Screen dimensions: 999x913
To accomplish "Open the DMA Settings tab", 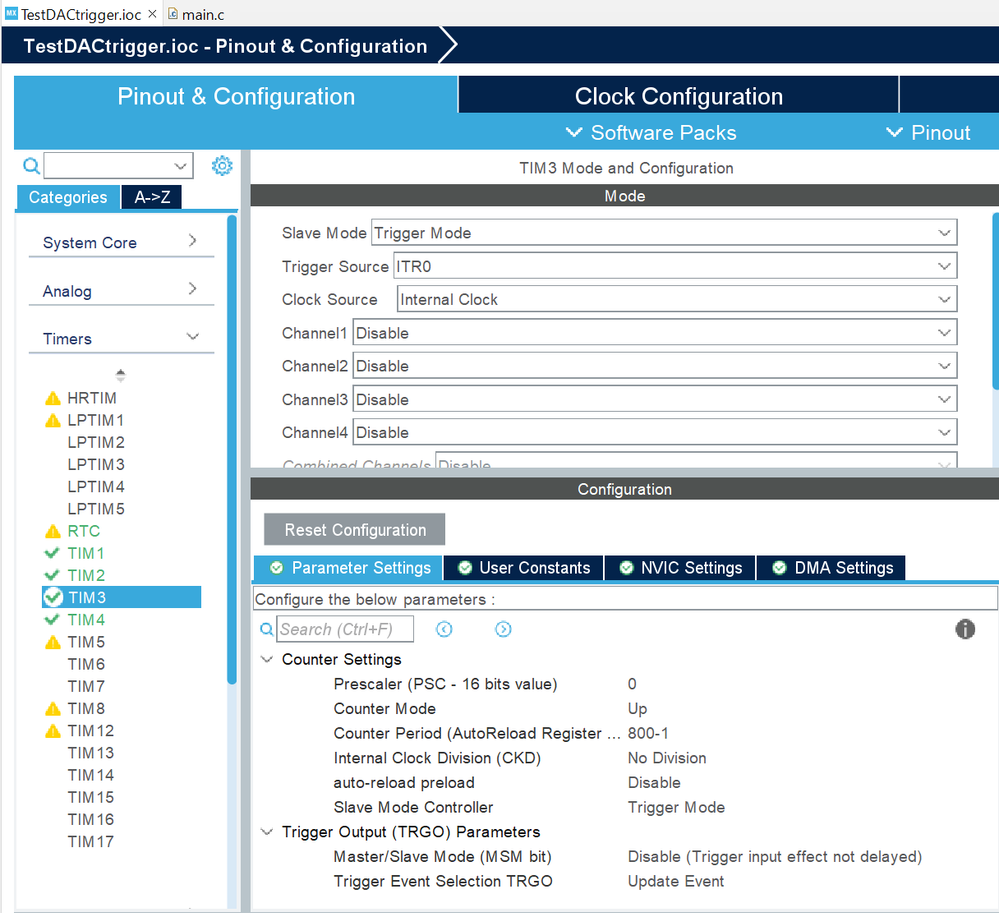I will point(831,568).
